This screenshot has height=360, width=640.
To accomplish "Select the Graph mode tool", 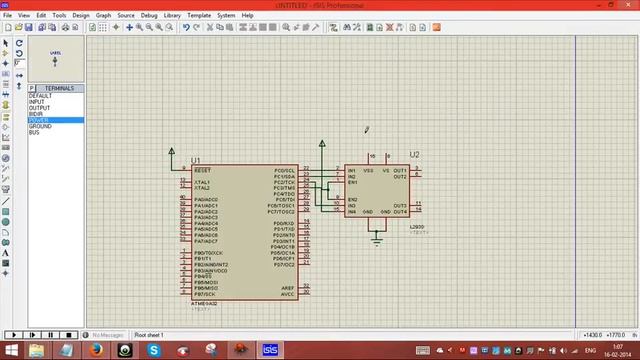I will [x=6, y=138].
